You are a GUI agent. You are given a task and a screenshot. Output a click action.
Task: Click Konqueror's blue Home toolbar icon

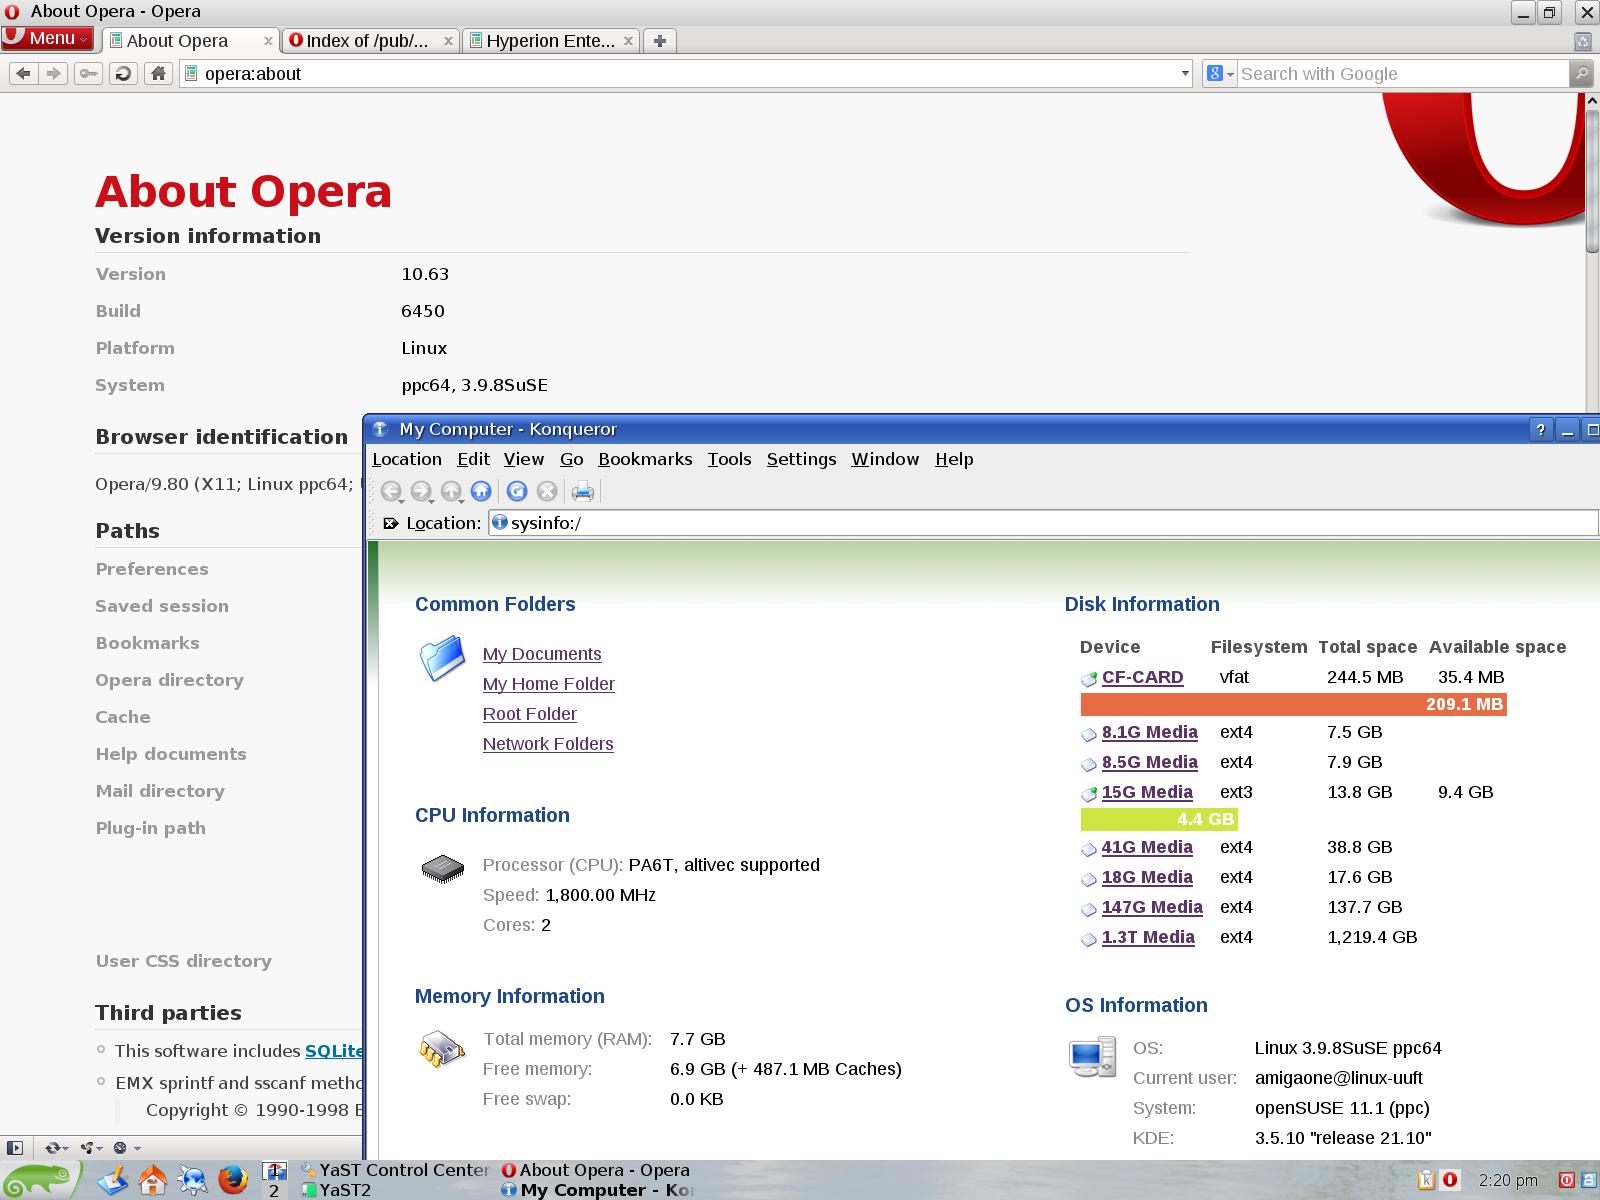[481, 491]
